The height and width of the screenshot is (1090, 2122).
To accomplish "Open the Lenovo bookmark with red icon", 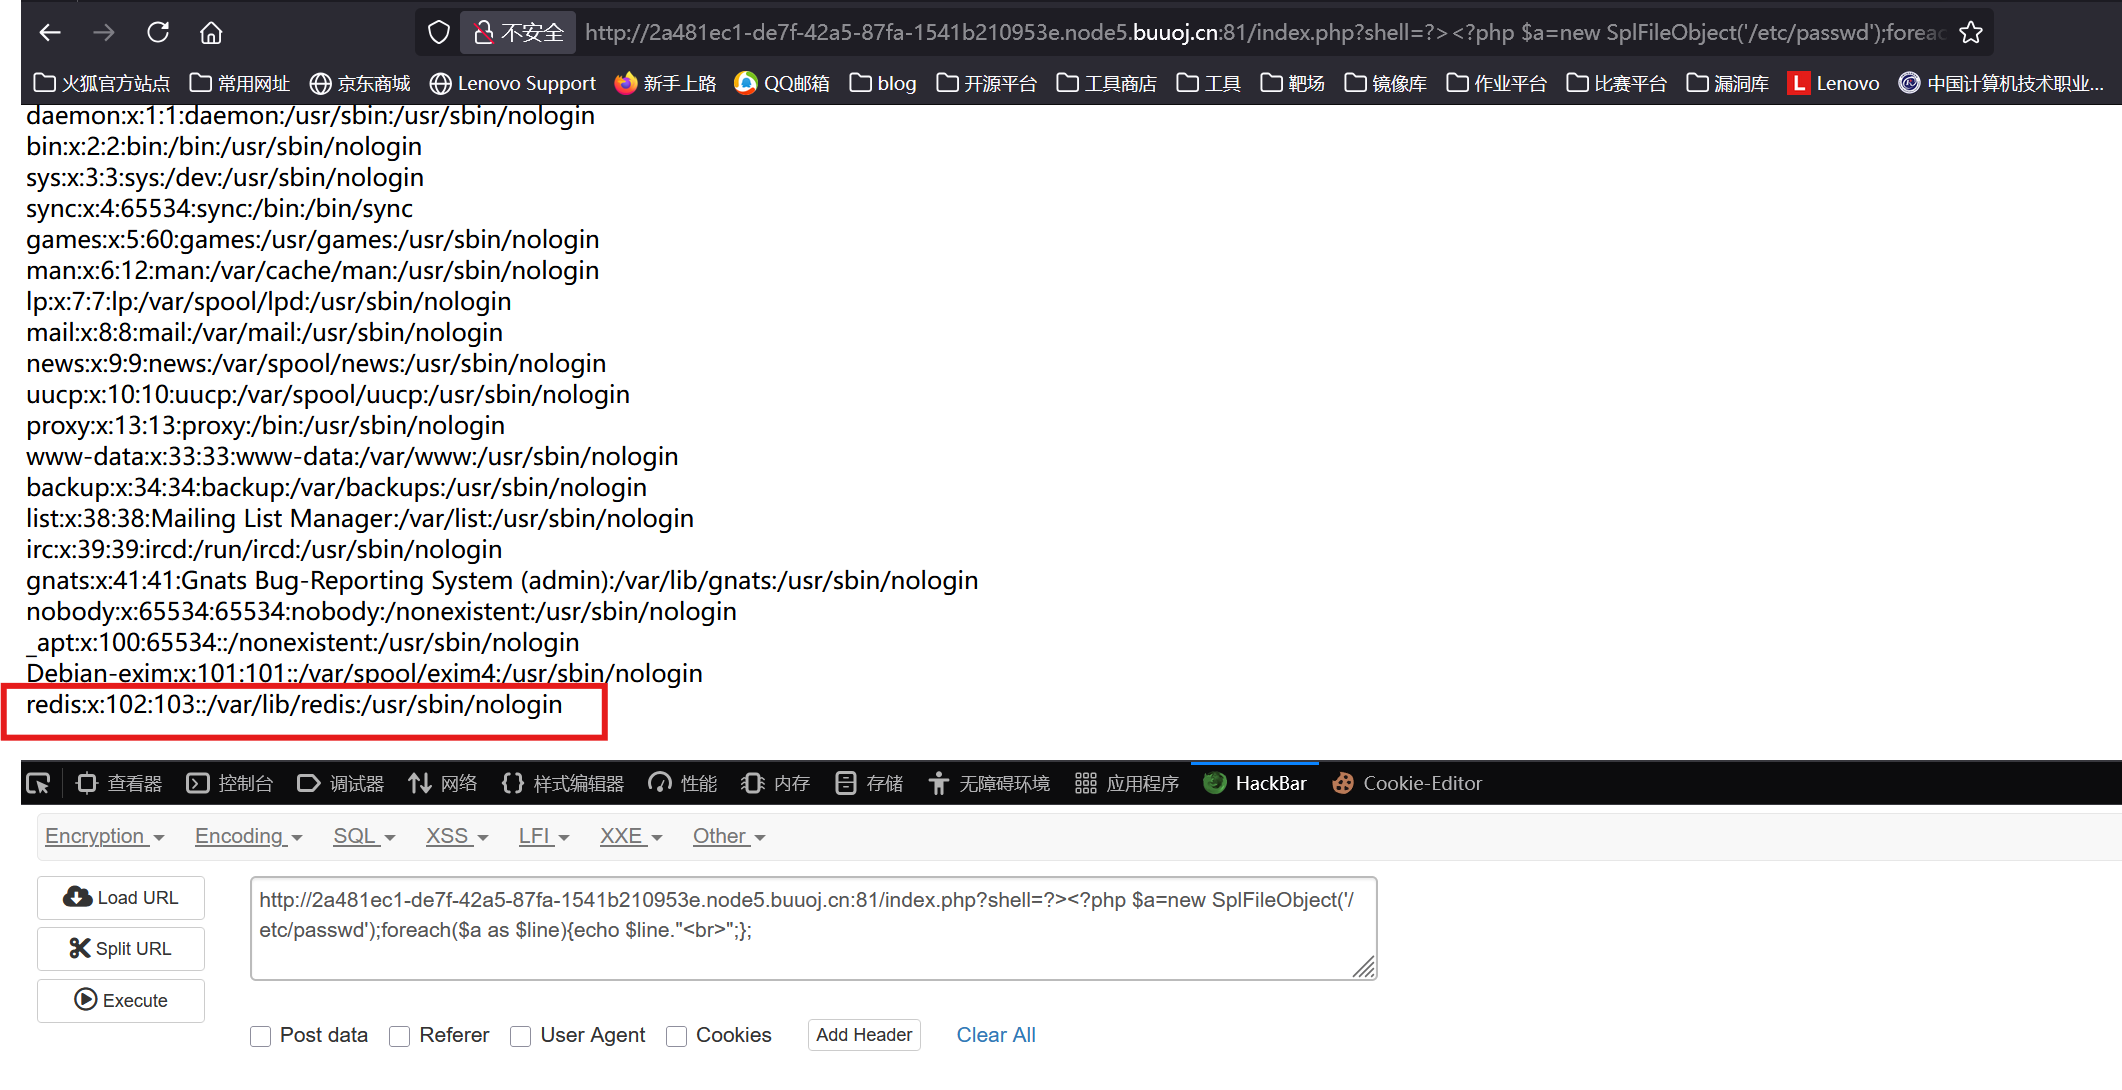I will (x=1834, y=83).
